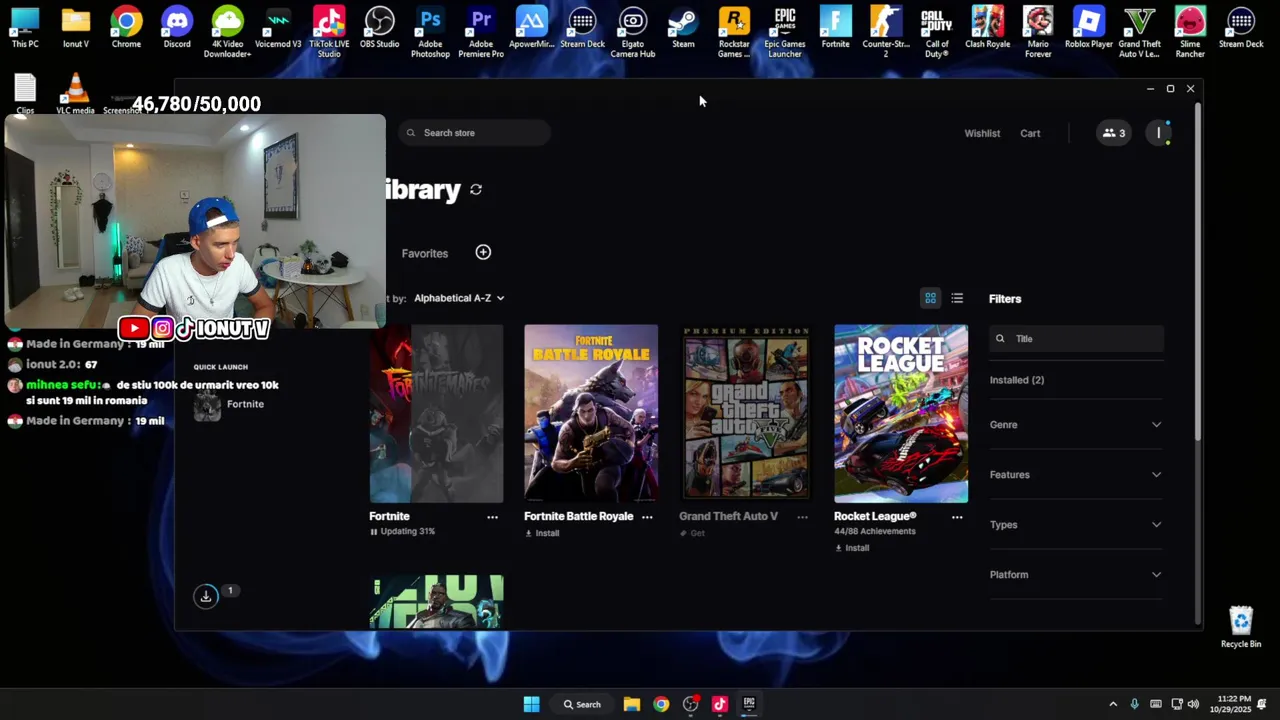Image resolution: width=1280 pixels, height=720 pixels.
Task: Open the Sort by Alphabetical A-Z dropdown
Action: (x=459, y=298)
